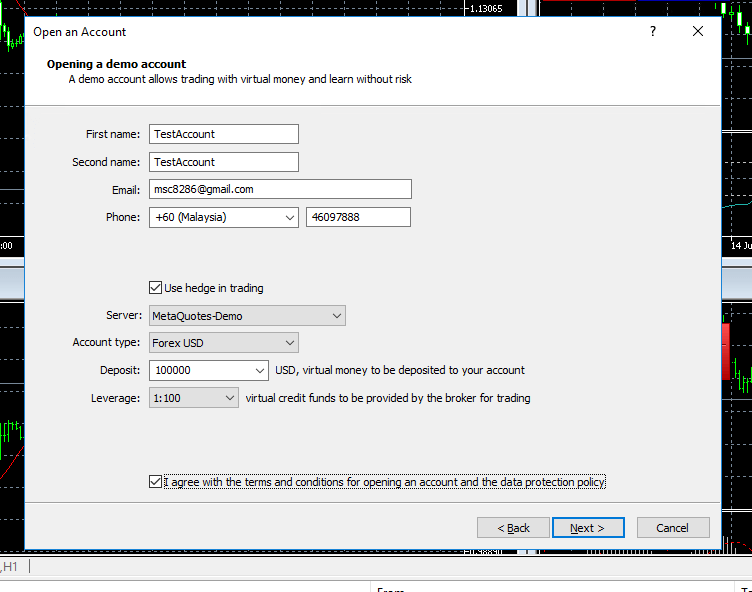Select the Email input field
The height and width of the screenshot is (592, 752).
click(x=280, y=189)
